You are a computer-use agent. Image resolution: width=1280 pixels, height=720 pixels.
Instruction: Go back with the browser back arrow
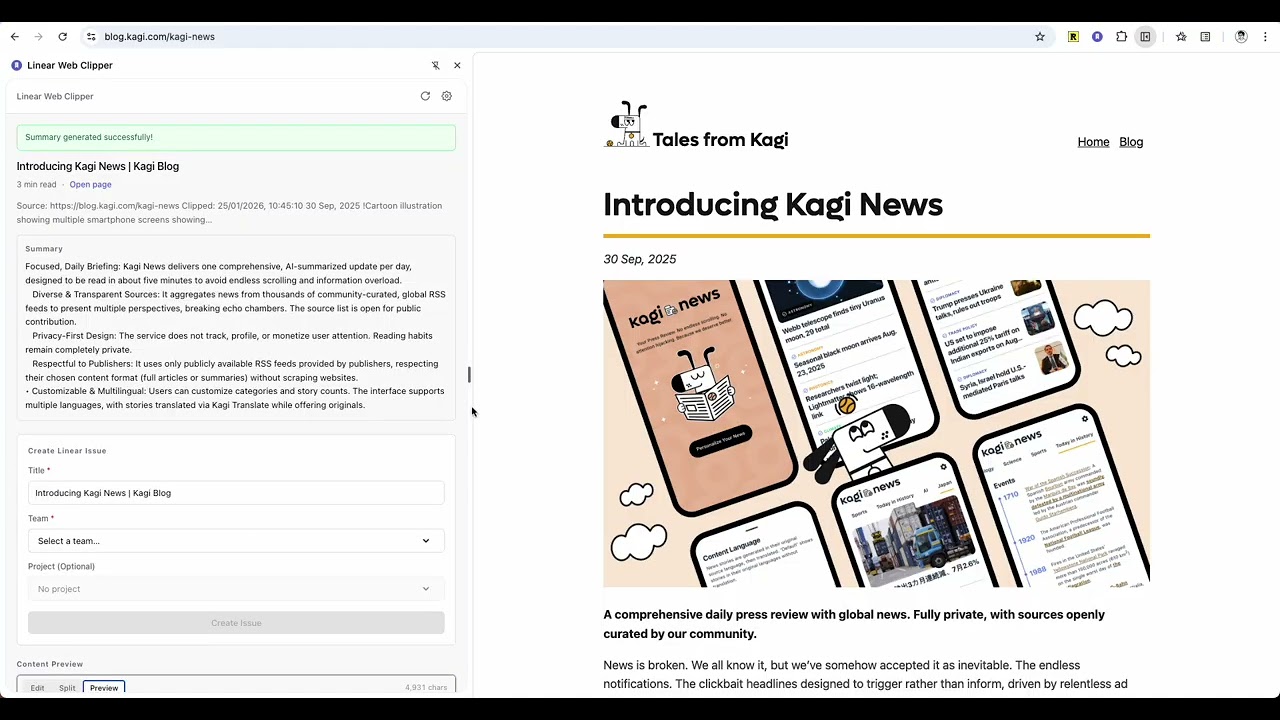(14, 37)
